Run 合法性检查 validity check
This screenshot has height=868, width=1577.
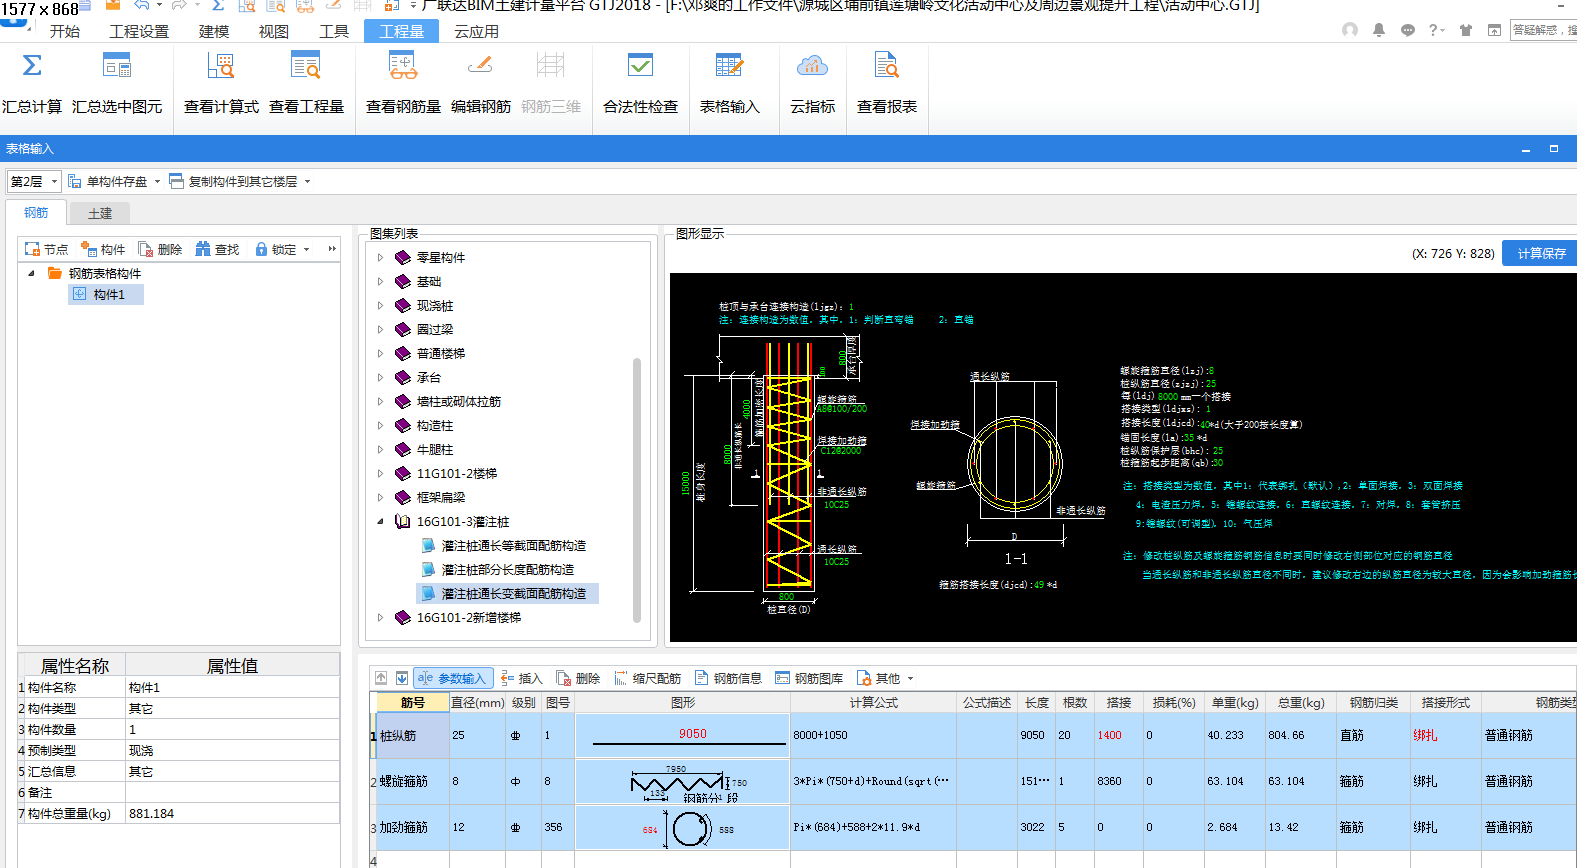click(640, 84)
